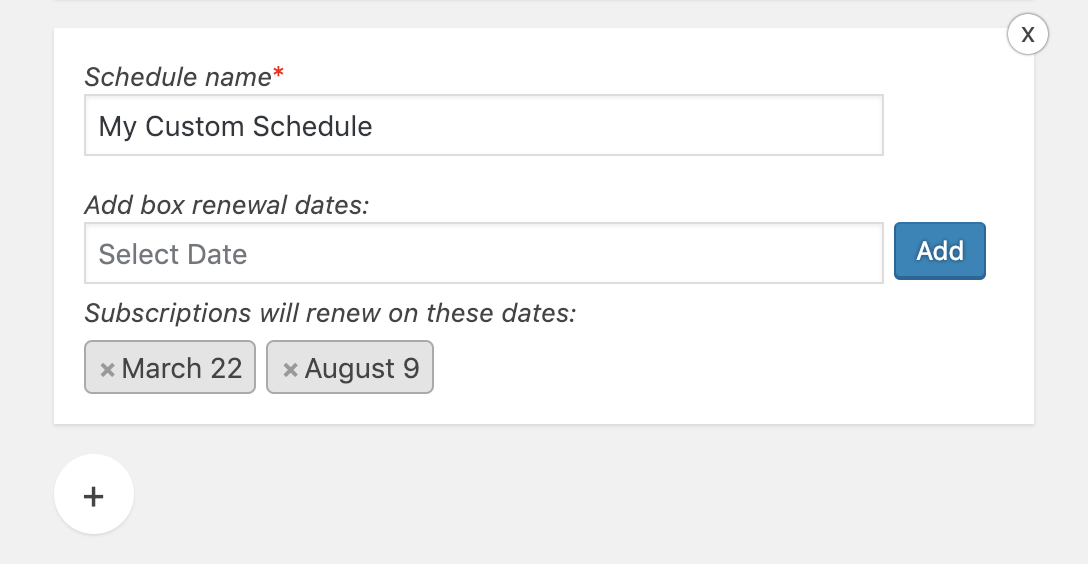Click the Schedule name label
Screen dimensions: 1088x564
177,77
